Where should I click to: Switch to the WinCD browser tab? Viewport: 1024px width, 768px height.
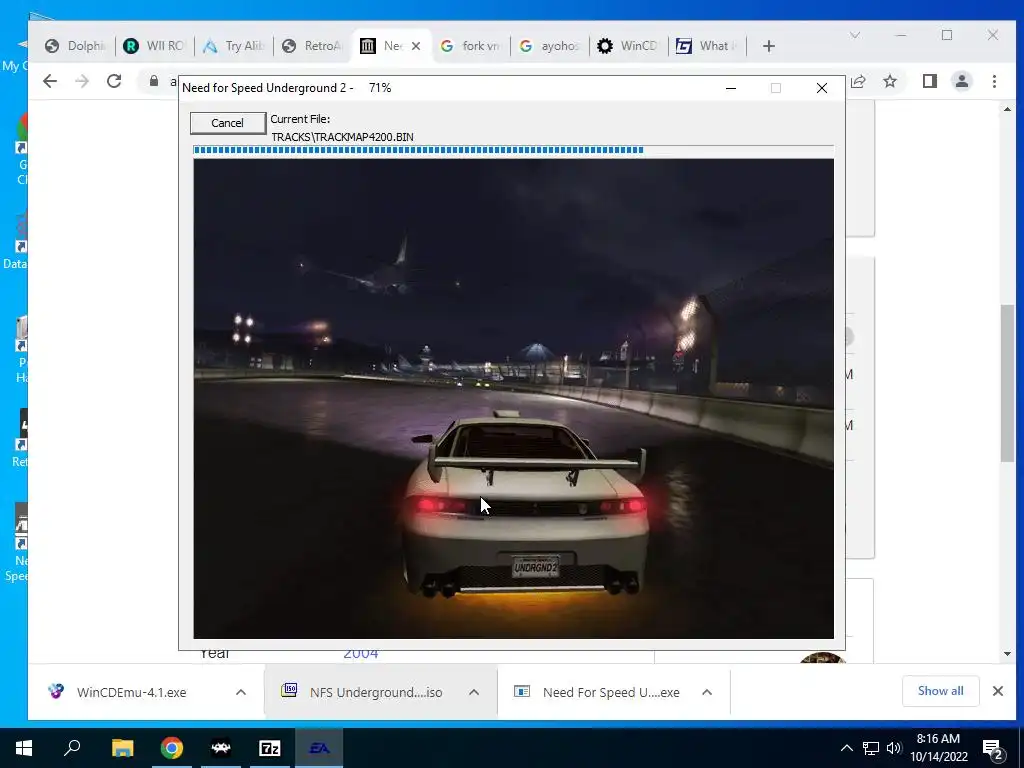pyautogui.click(x=628, y=46)
